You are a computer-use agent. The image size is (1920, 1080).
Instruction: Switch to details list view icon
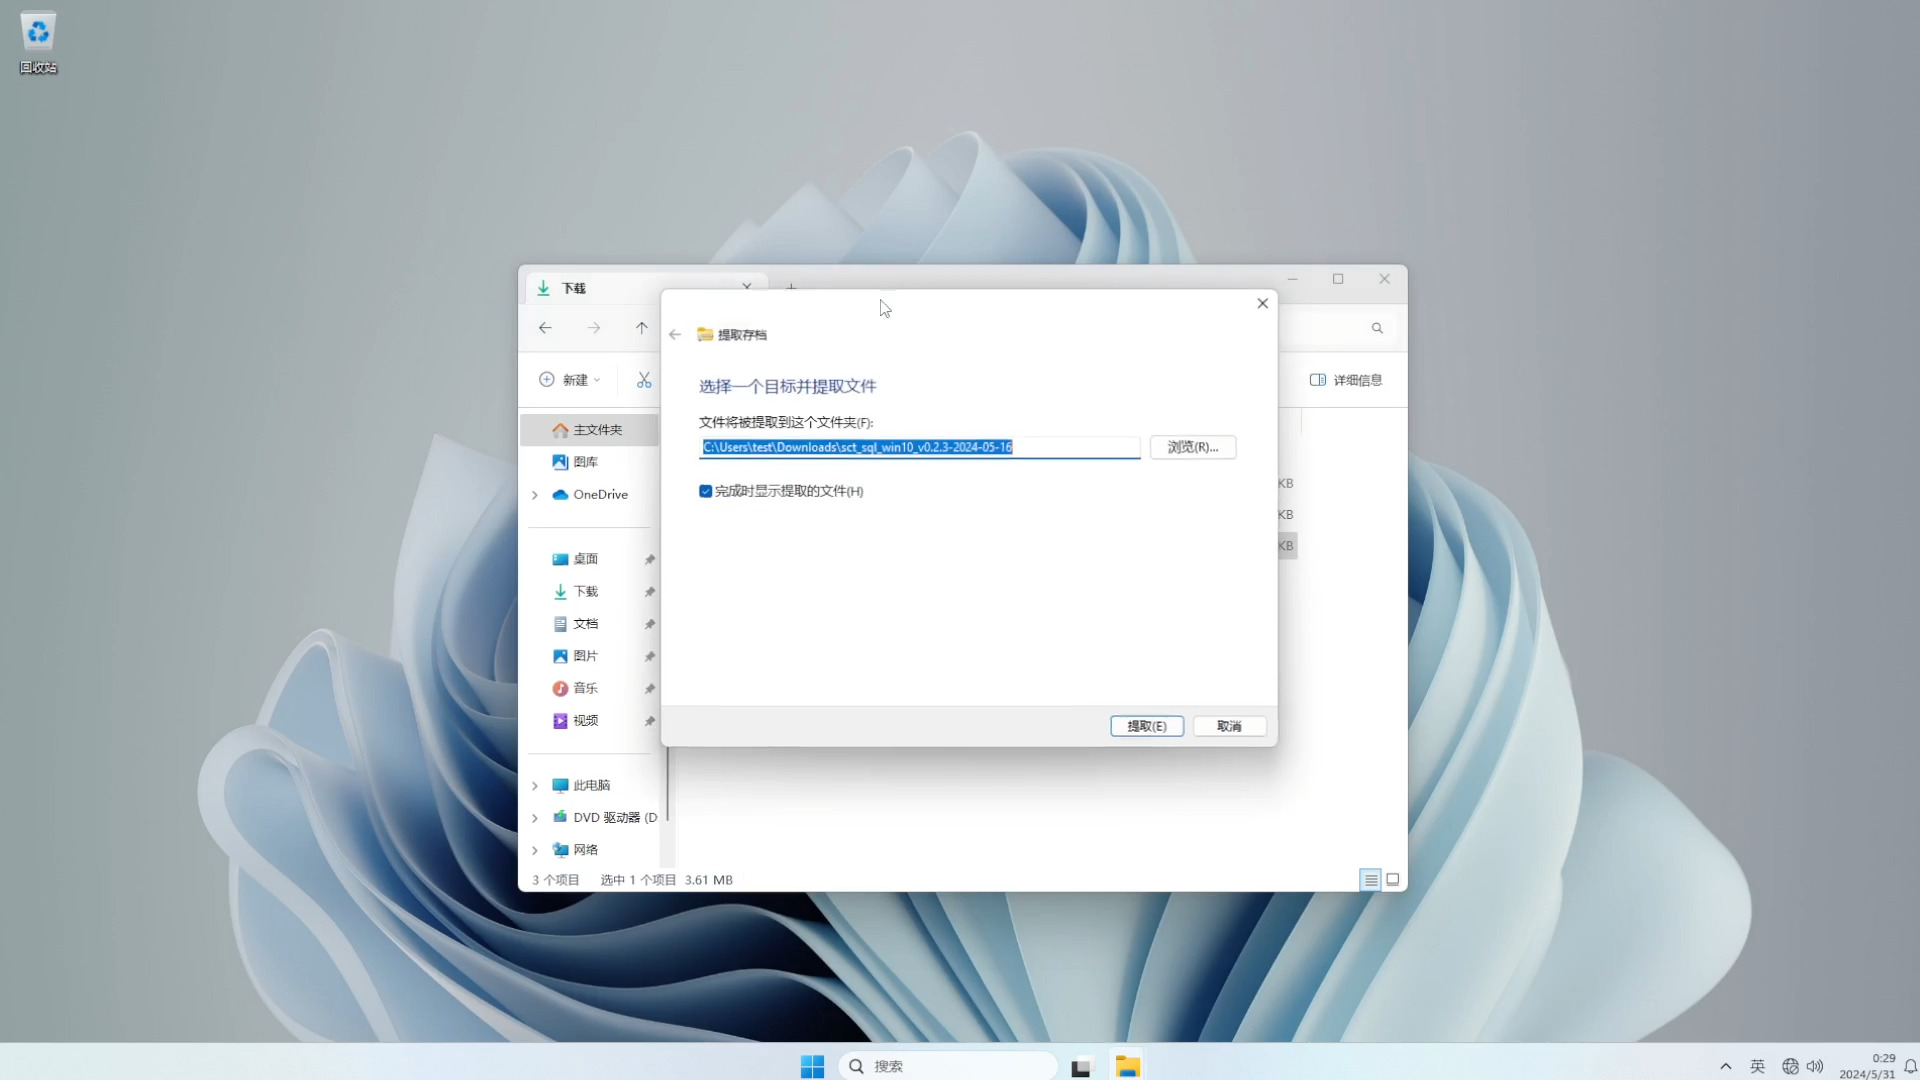(x=1370, y=880)
